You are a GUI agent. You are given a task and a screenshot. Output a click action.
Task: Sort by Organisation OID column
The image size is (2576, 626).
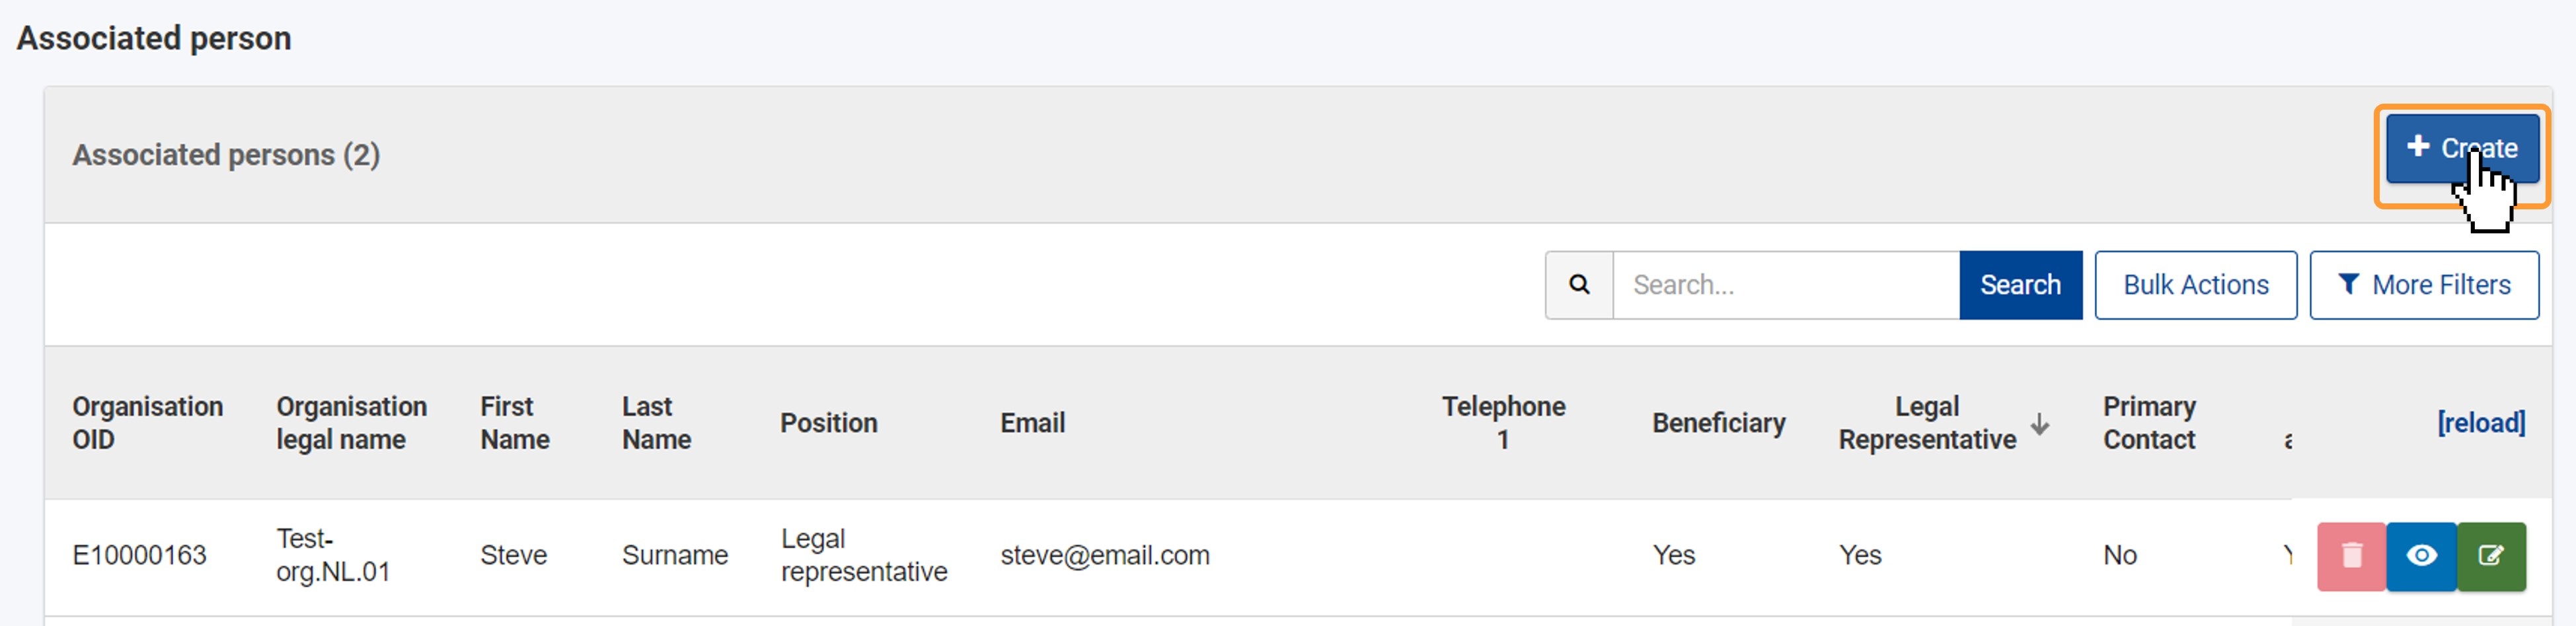tap(148, 423)
